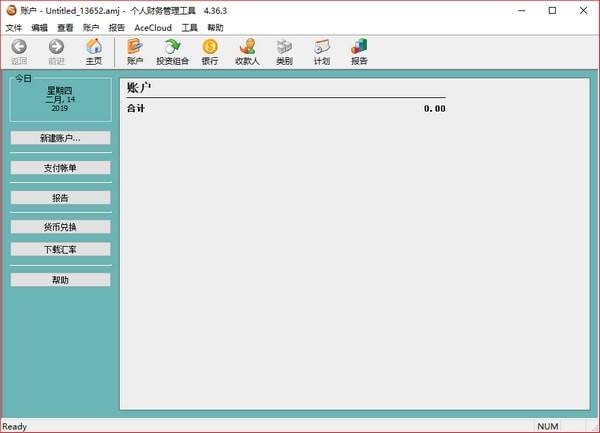The height and width of the screenshot is (433, 600).
Task: Click the sidebar 帮助 (Help) button
Action: coord(60,280)
